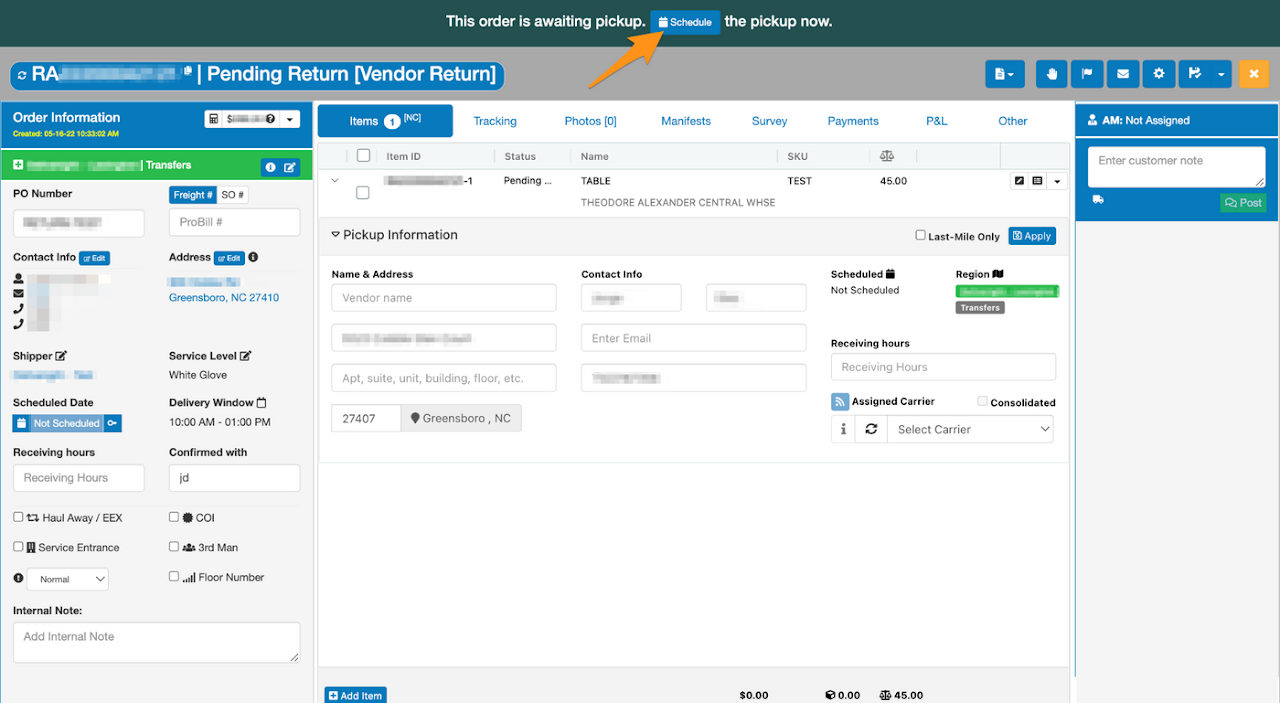Select the SO # toggle button
1280x703 pixels.
coord(233,195)
